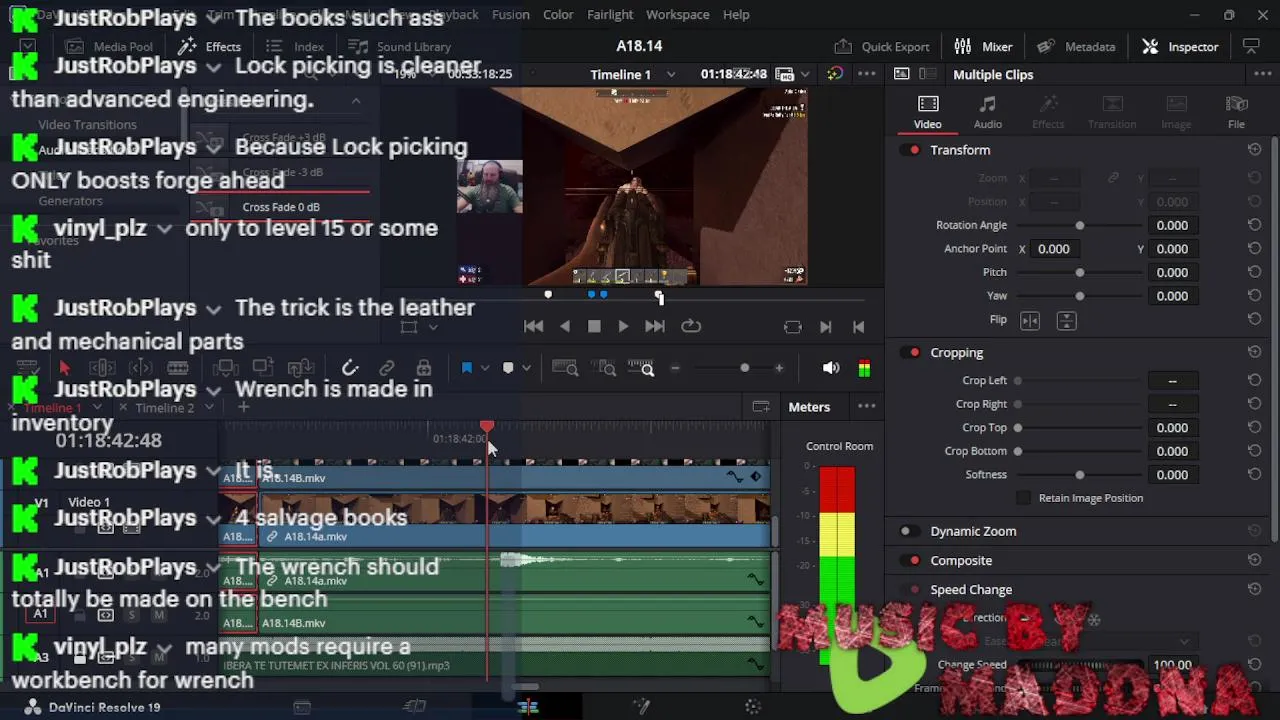Open the Color menu

[x=558, y=15]
